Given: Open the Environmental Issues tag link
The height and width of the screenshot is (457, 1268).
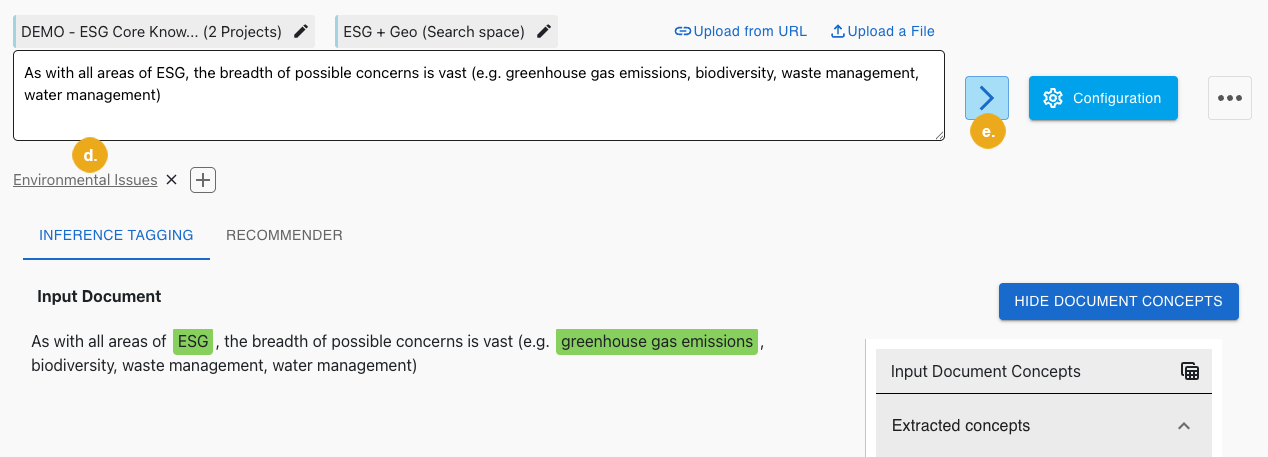Looking at the screenshot, I should pyautogui.click(x=85, y=180).
